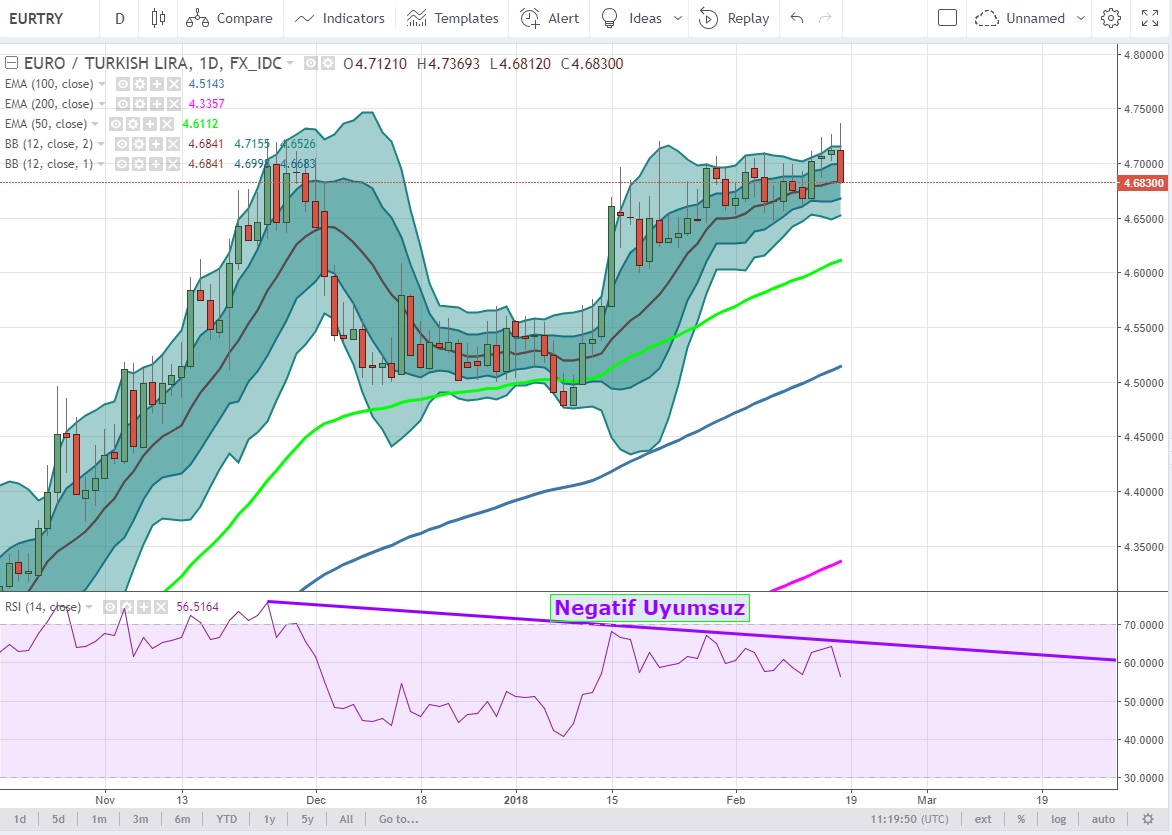
Task: Enter fullscreen mode
Action: pyautogui.click(x=1150, y=18)
